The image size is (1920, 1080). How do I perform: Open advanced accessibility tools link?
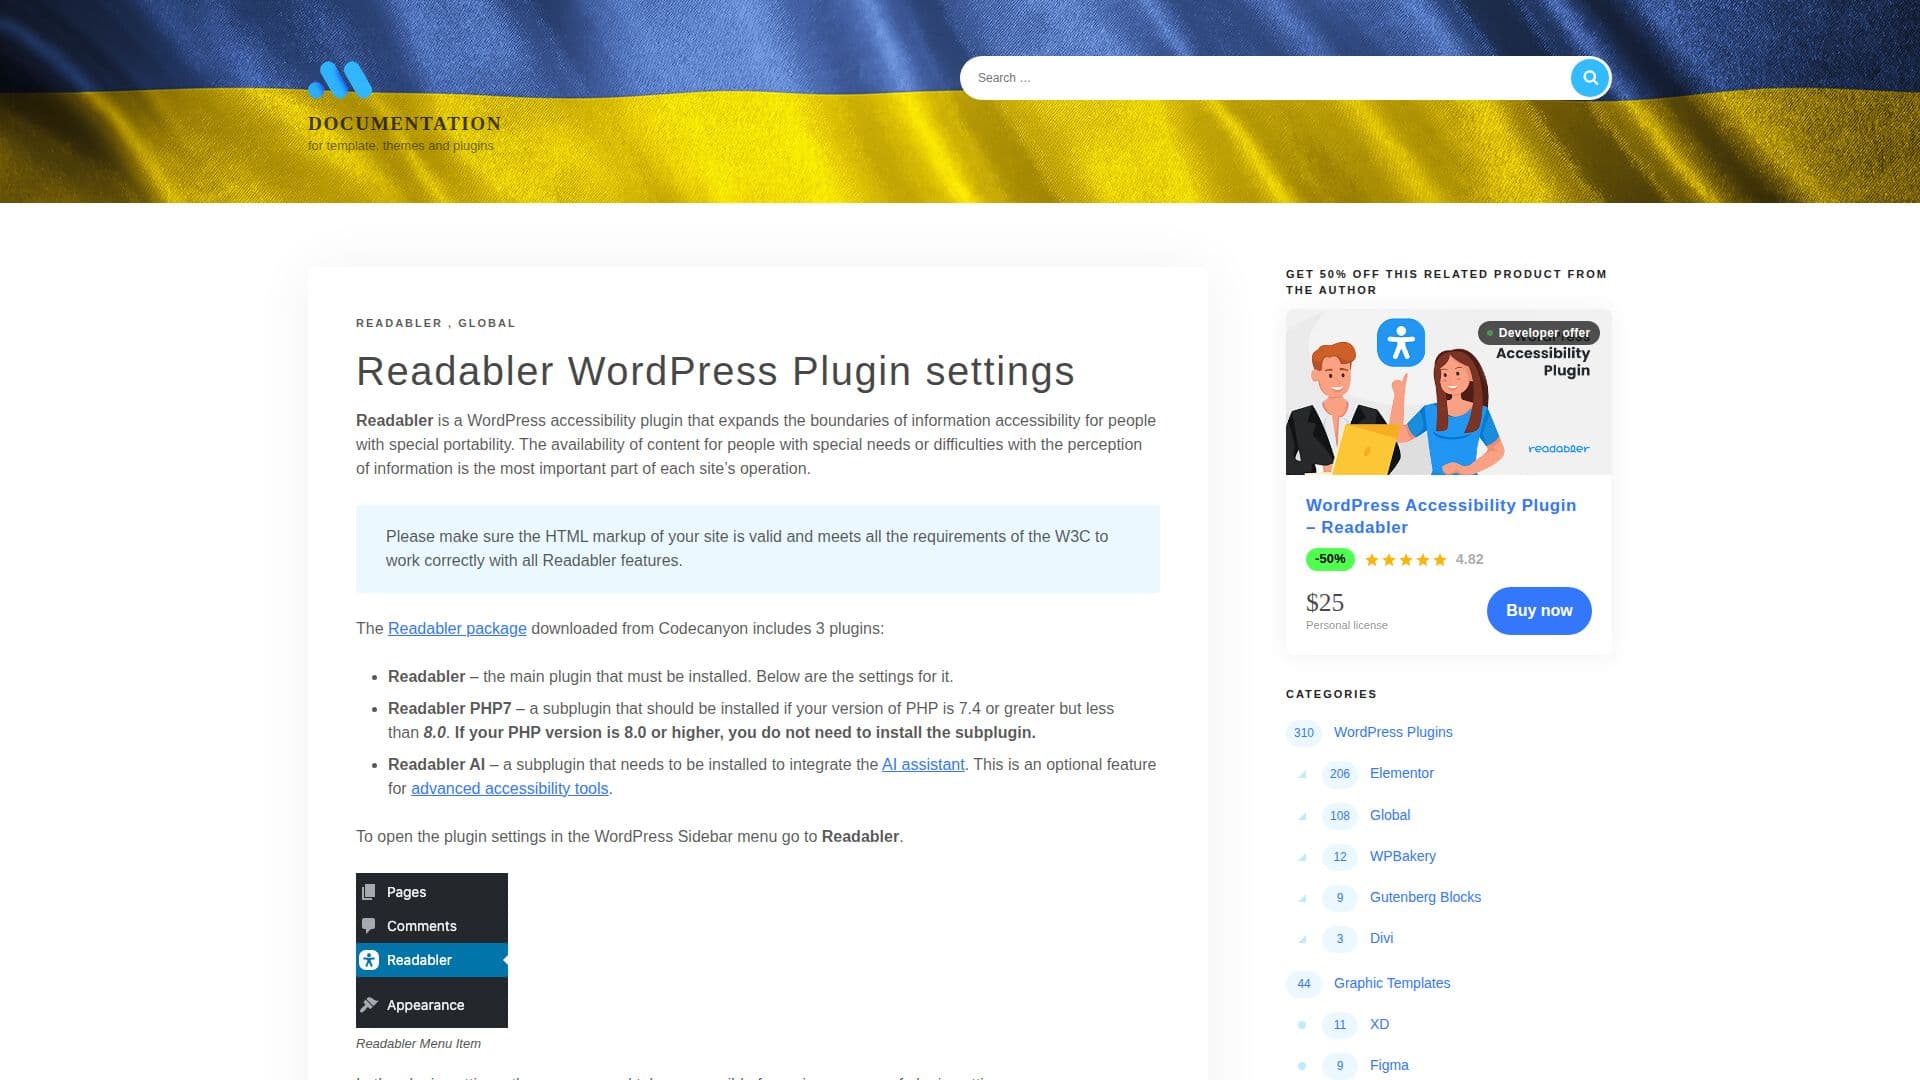[509, 788]
